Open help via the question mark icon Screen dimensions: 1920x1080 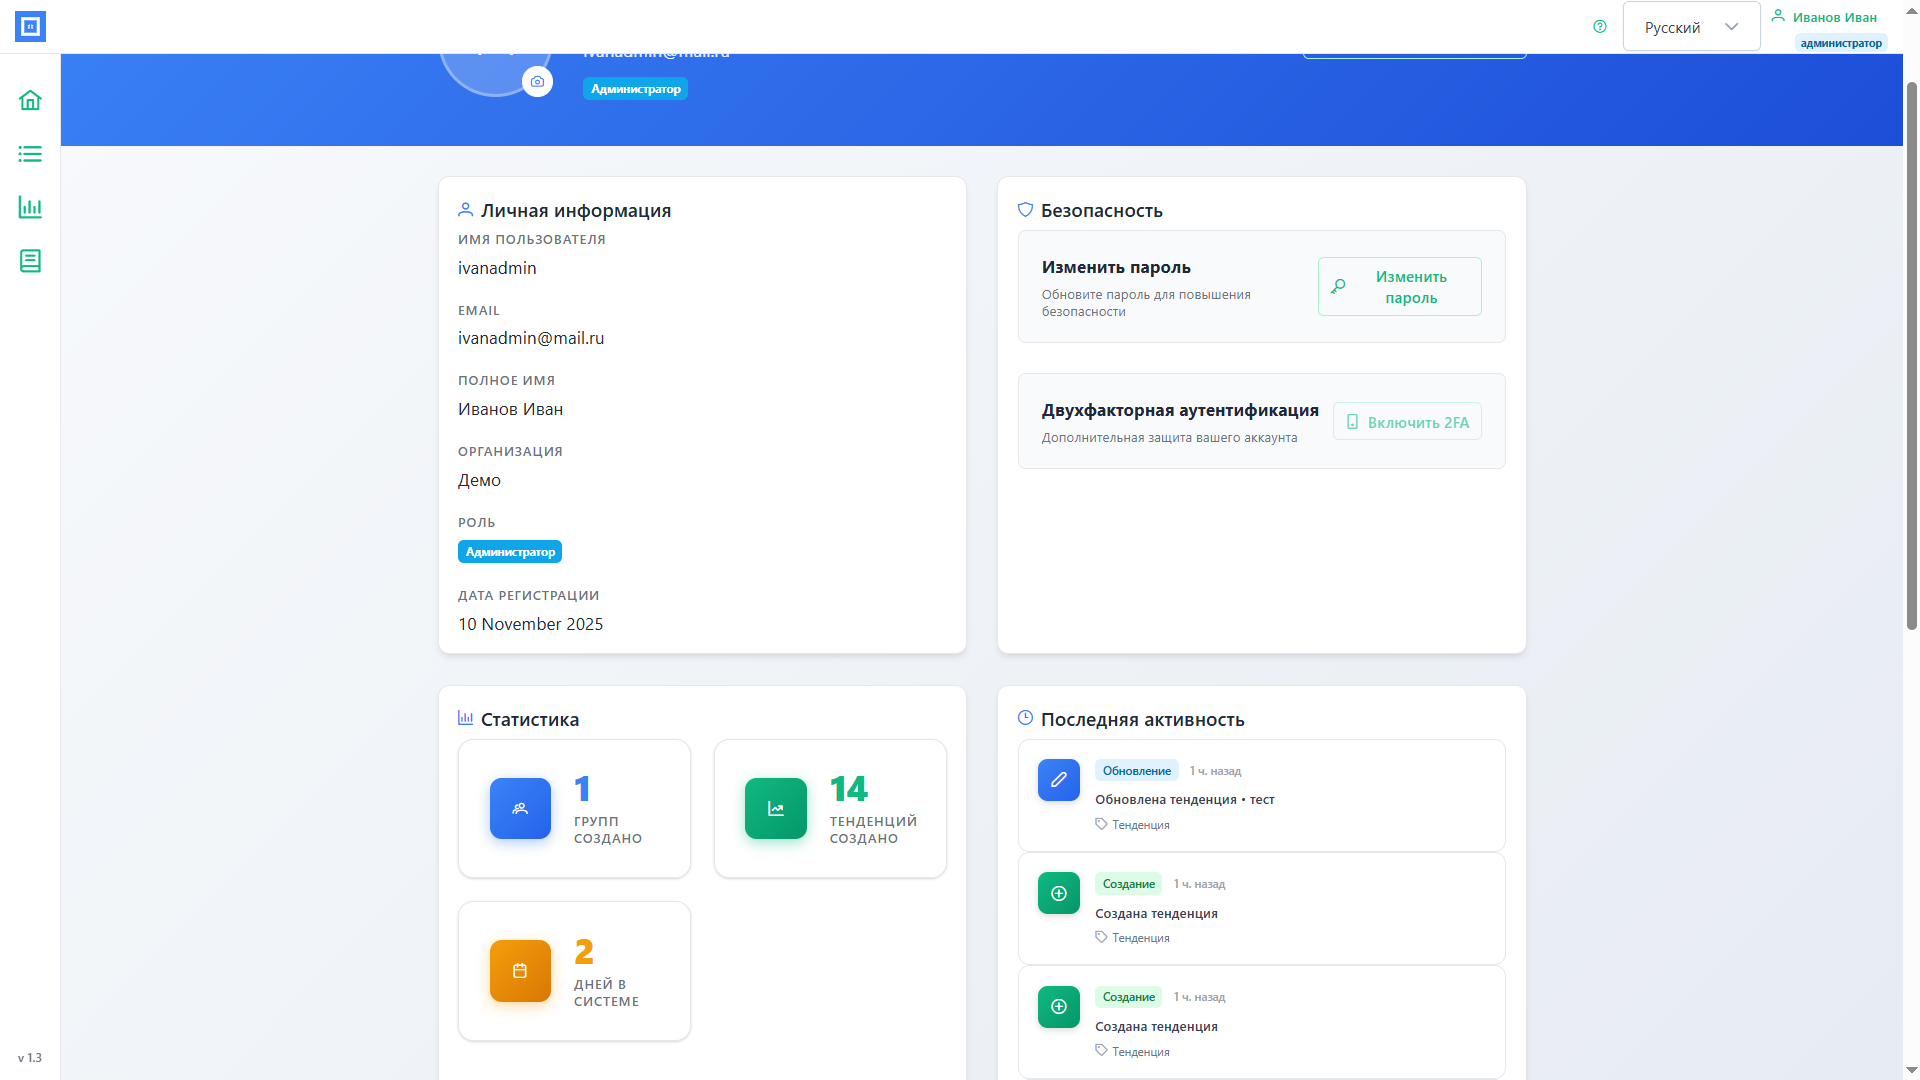[x=1598, y=27]
